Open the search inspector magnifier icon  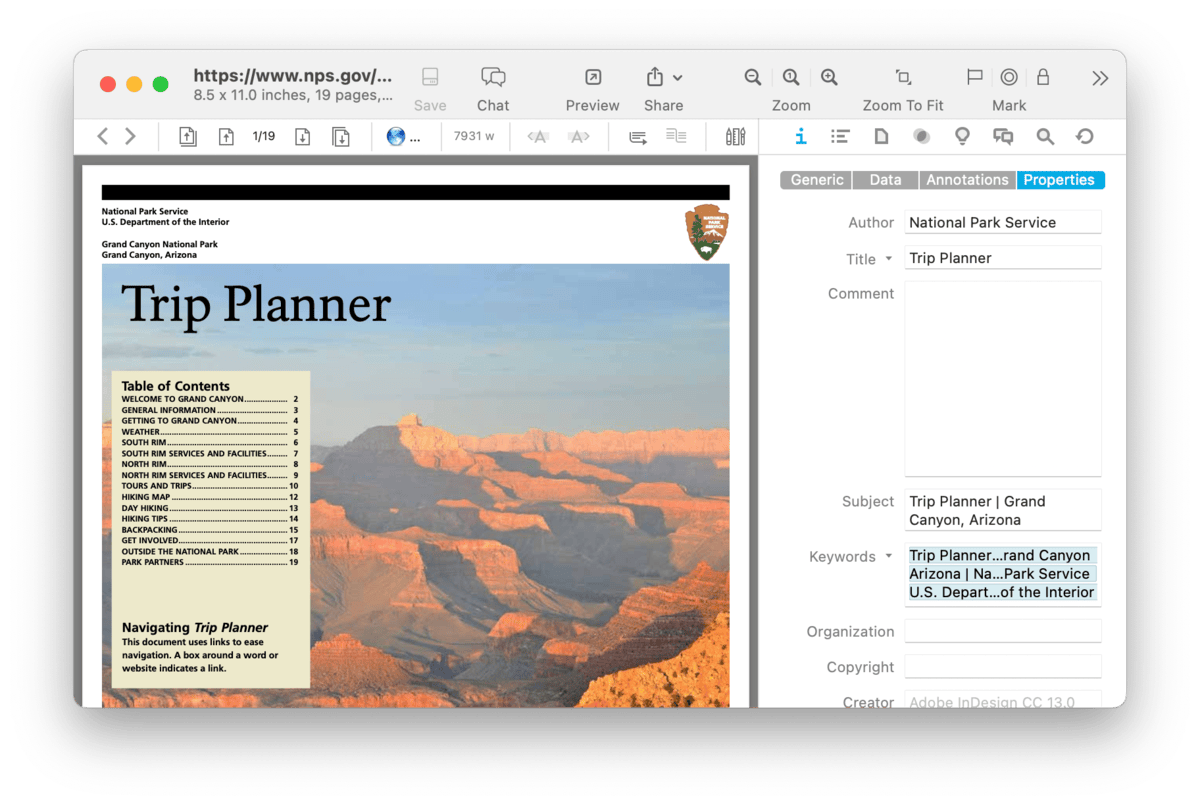[1045, 137]
